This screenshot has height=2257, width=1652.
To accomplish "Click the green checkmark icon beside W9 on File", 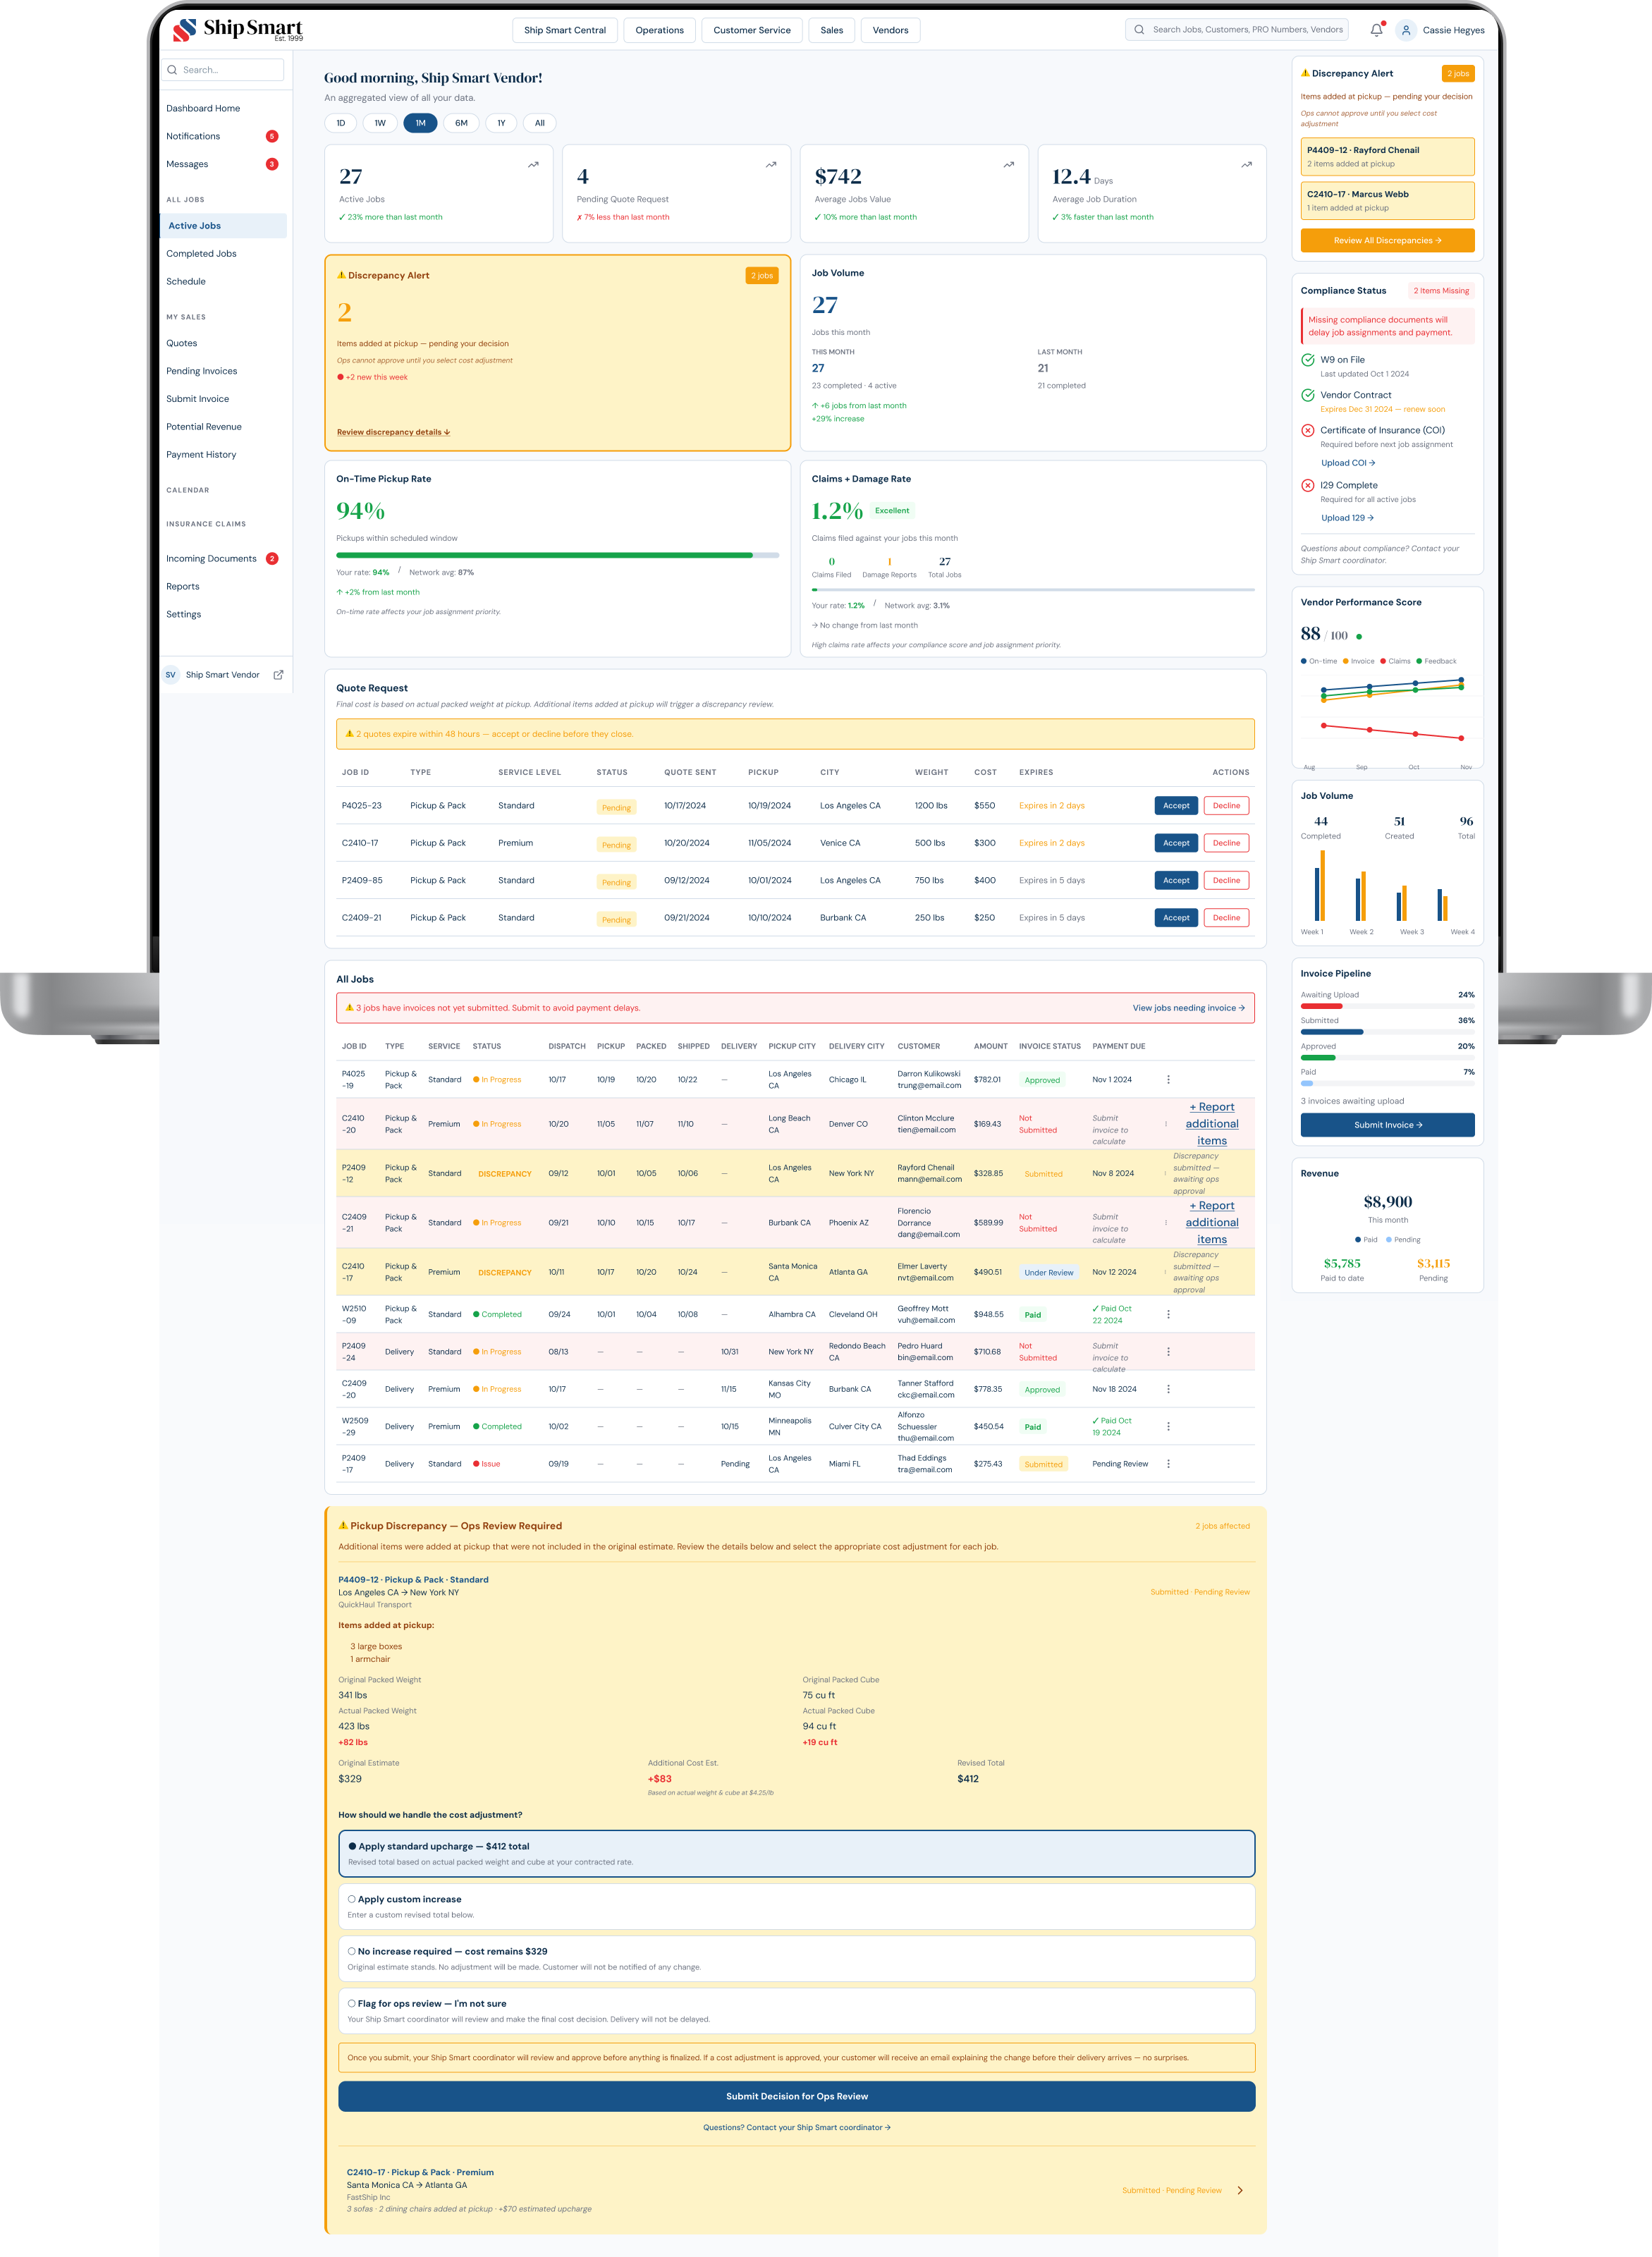I will (x=1308, y=359).
